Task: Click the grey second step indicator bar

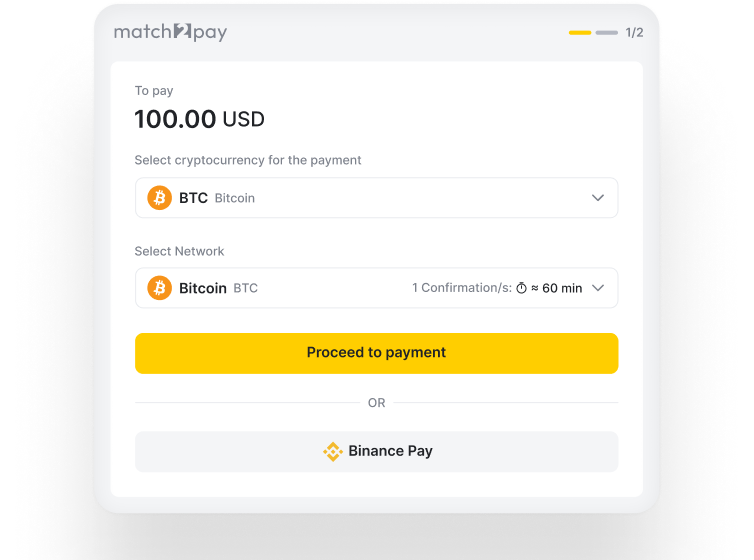Action: [x=606, y=33]
